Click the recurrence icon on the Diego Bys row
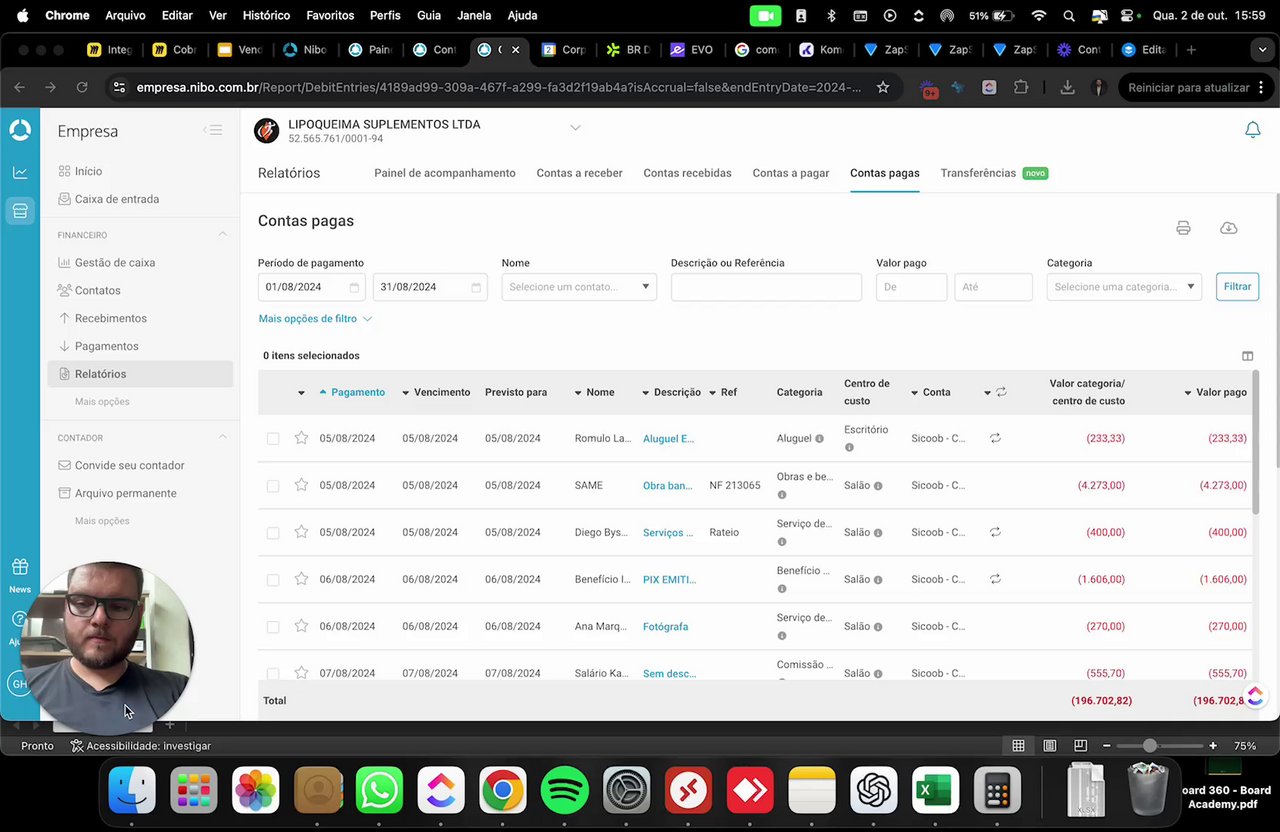Viewport: 1280px width, 832px height. [x=995, y=532]
